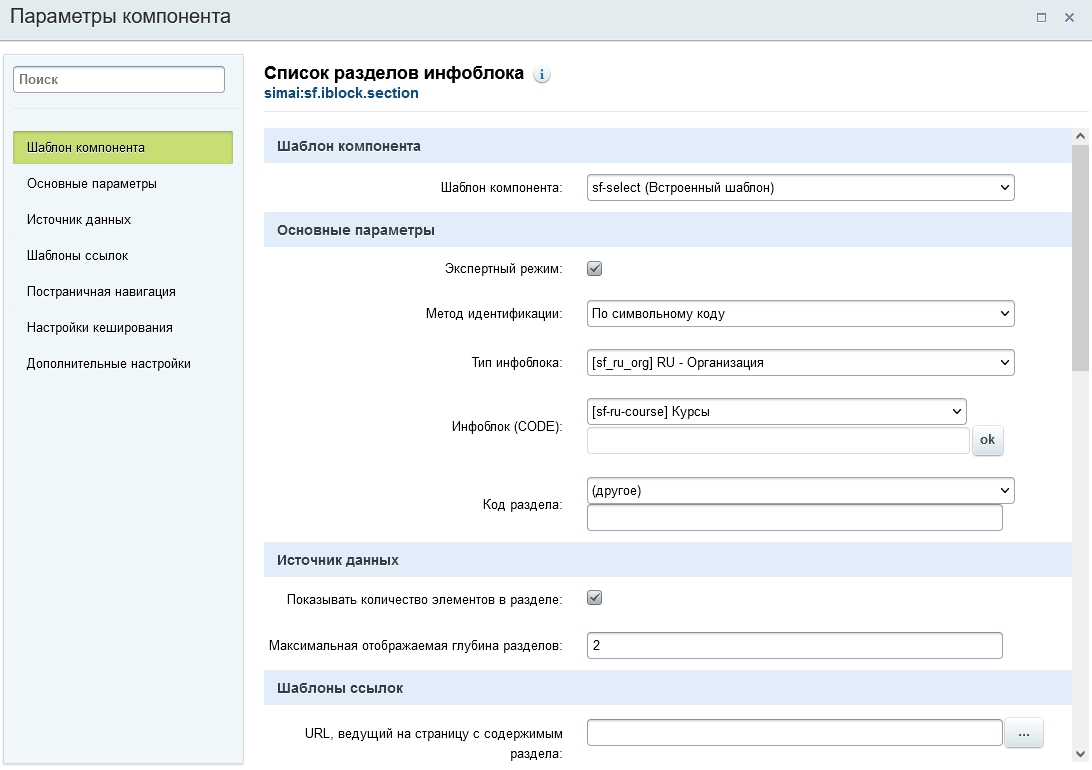Select Источник данных in sidebar
1092x770 pixels.
tap(79, 220)
